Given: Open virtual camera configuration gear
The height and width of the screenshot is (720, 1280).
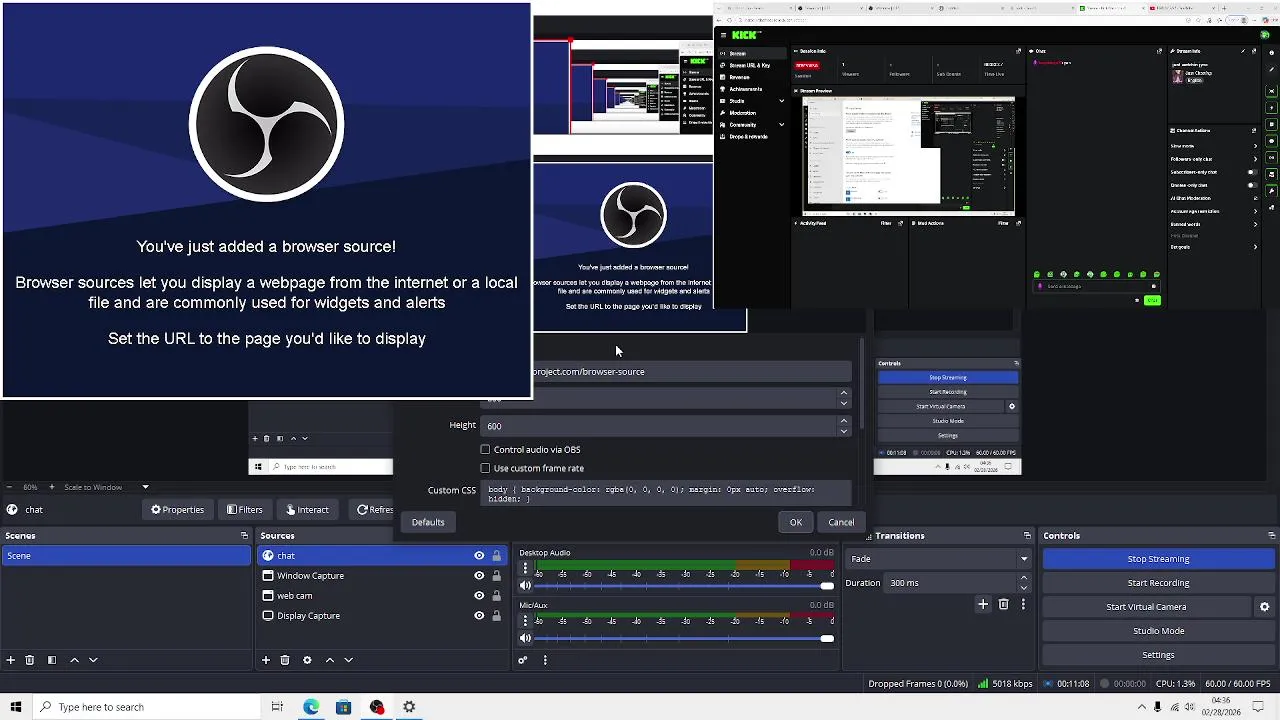Looking at the screenshot, I should (1264, 607).
